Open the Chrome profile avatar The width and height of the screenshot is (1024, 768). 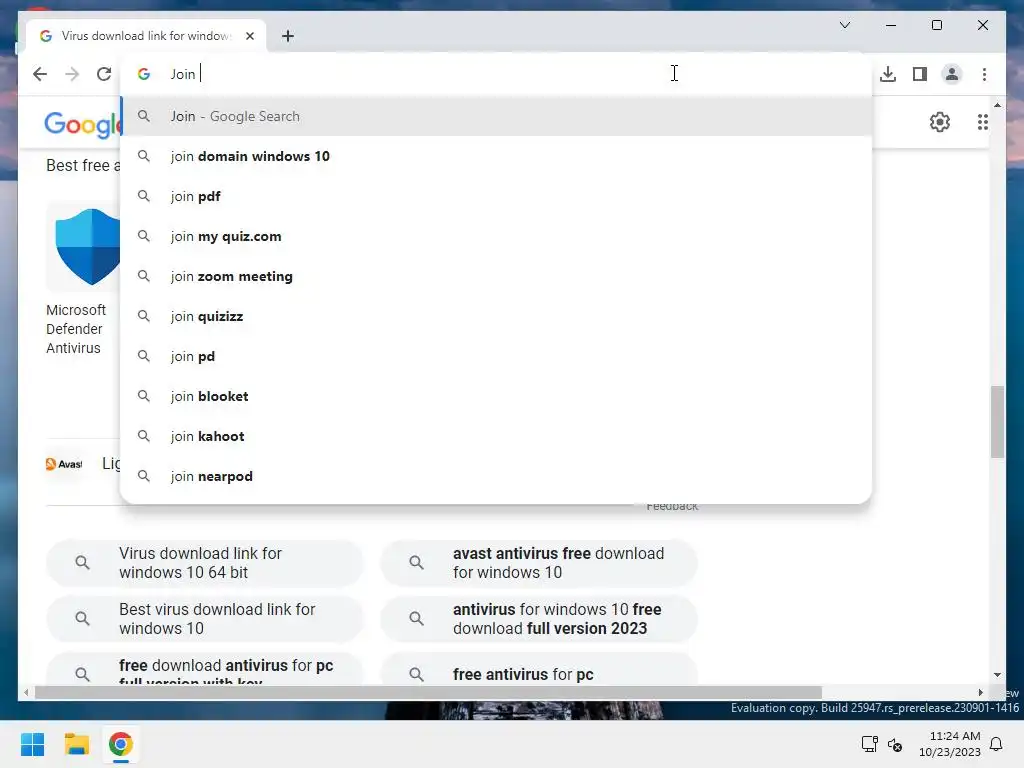952,74
